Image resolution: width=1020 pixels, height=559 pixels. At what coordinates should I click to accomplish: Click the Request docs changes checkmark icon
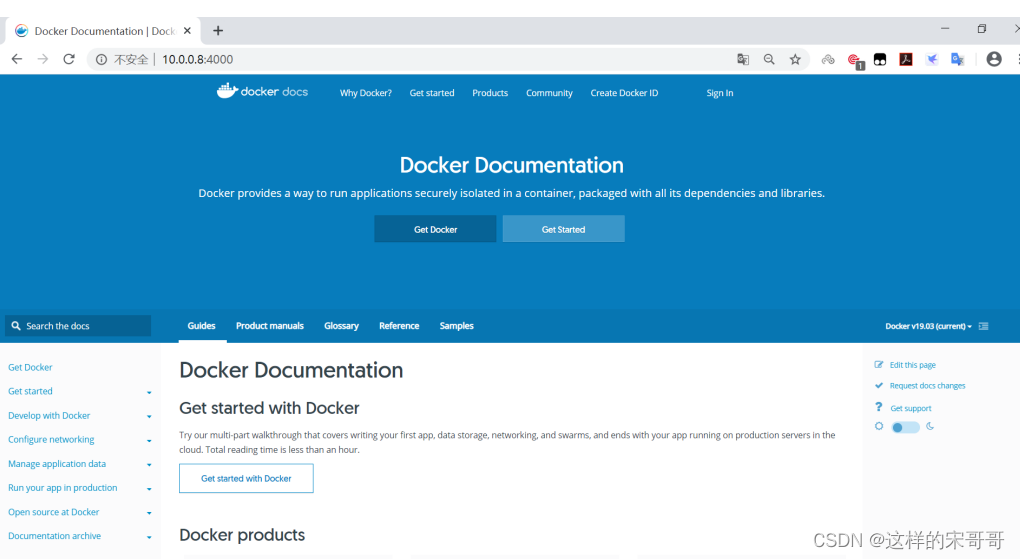click(879, 385)
